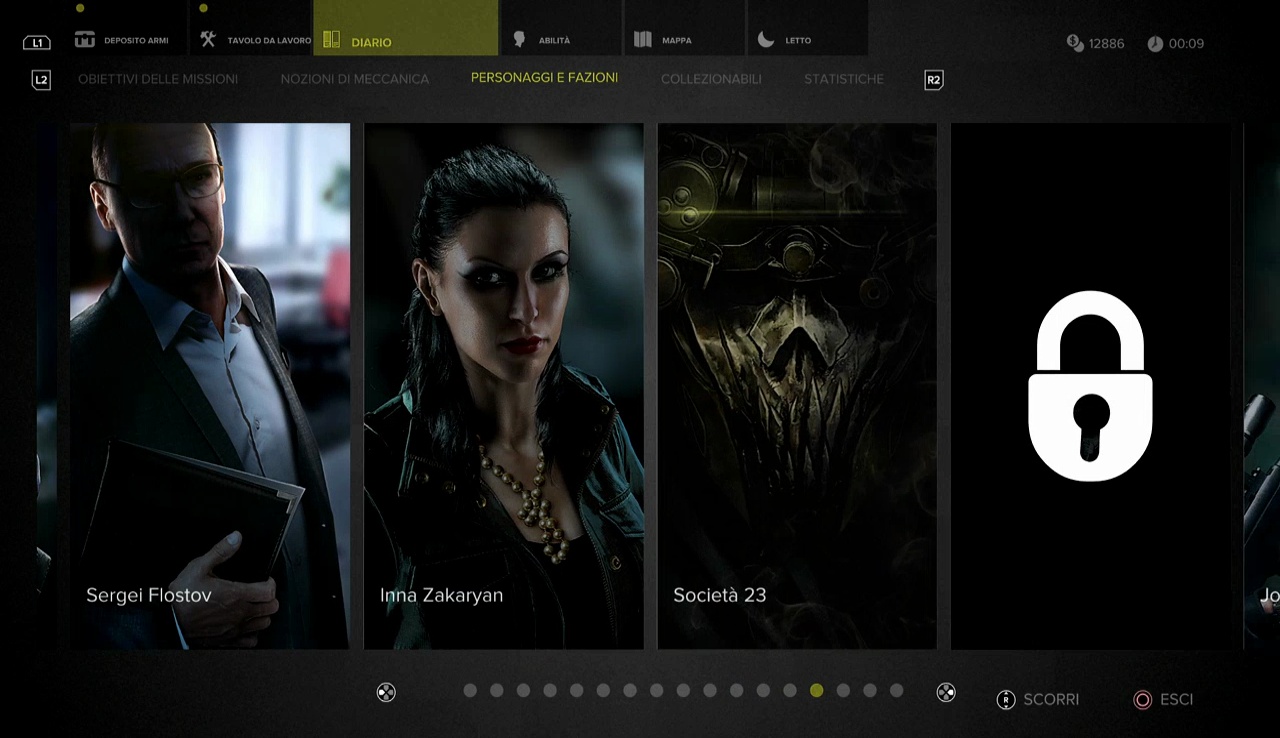Click the d-pad icon right of the page dots

coord(946,692)
